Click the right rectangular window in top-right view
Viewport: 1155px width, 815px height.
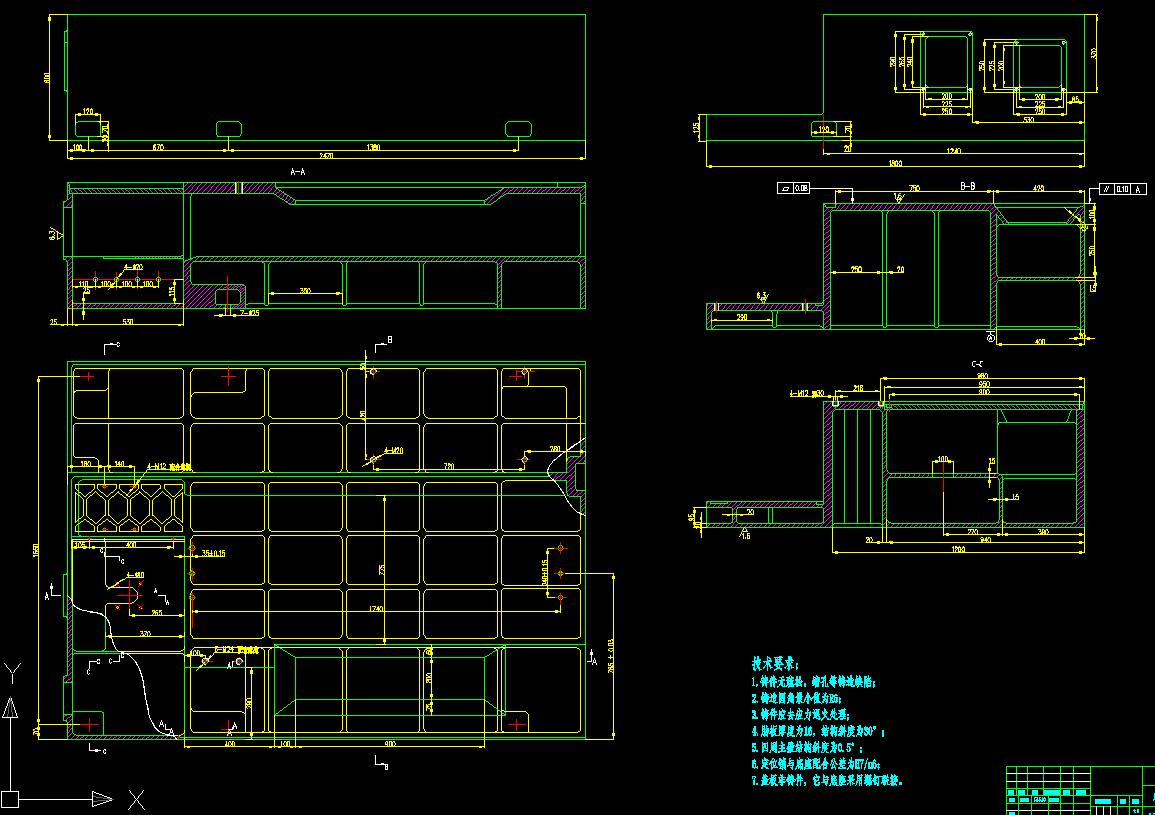(1039, 68)
